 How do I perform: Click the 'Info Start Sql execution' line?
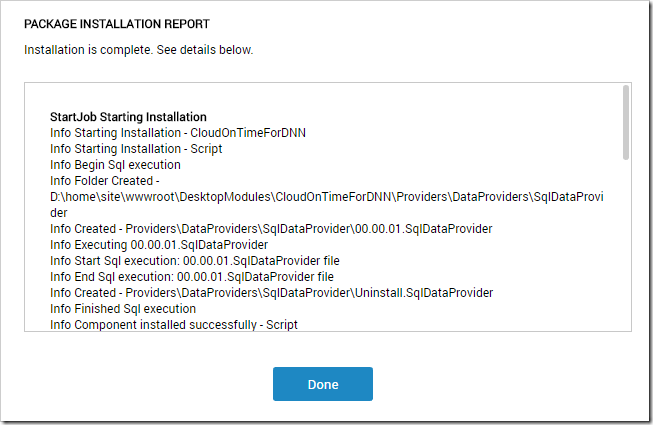tap(195, 261)
